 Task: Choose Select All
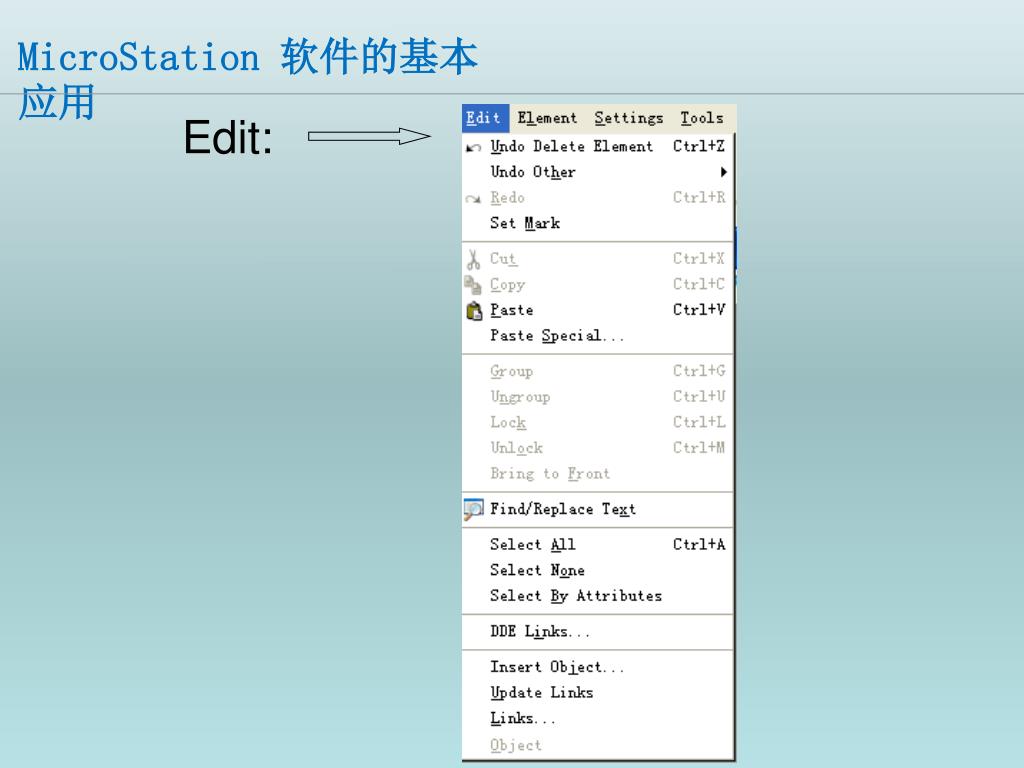click(598, 544)
